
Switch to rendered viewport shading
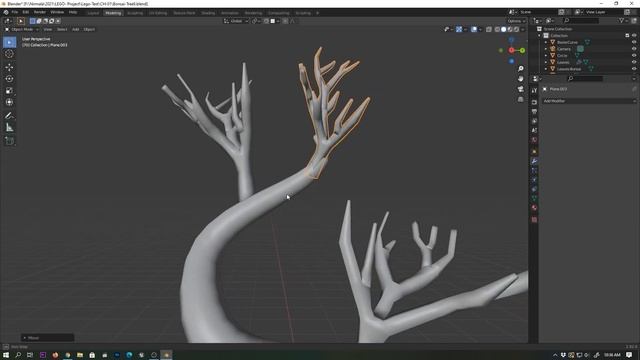[x=516, y=29]
